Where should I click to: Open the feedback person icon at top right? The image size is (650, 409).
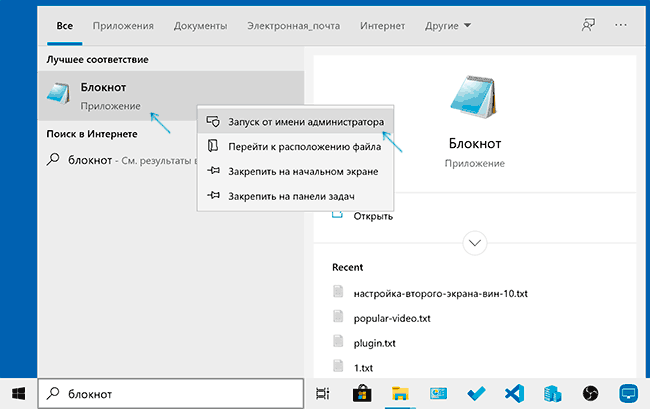point(588,25)
